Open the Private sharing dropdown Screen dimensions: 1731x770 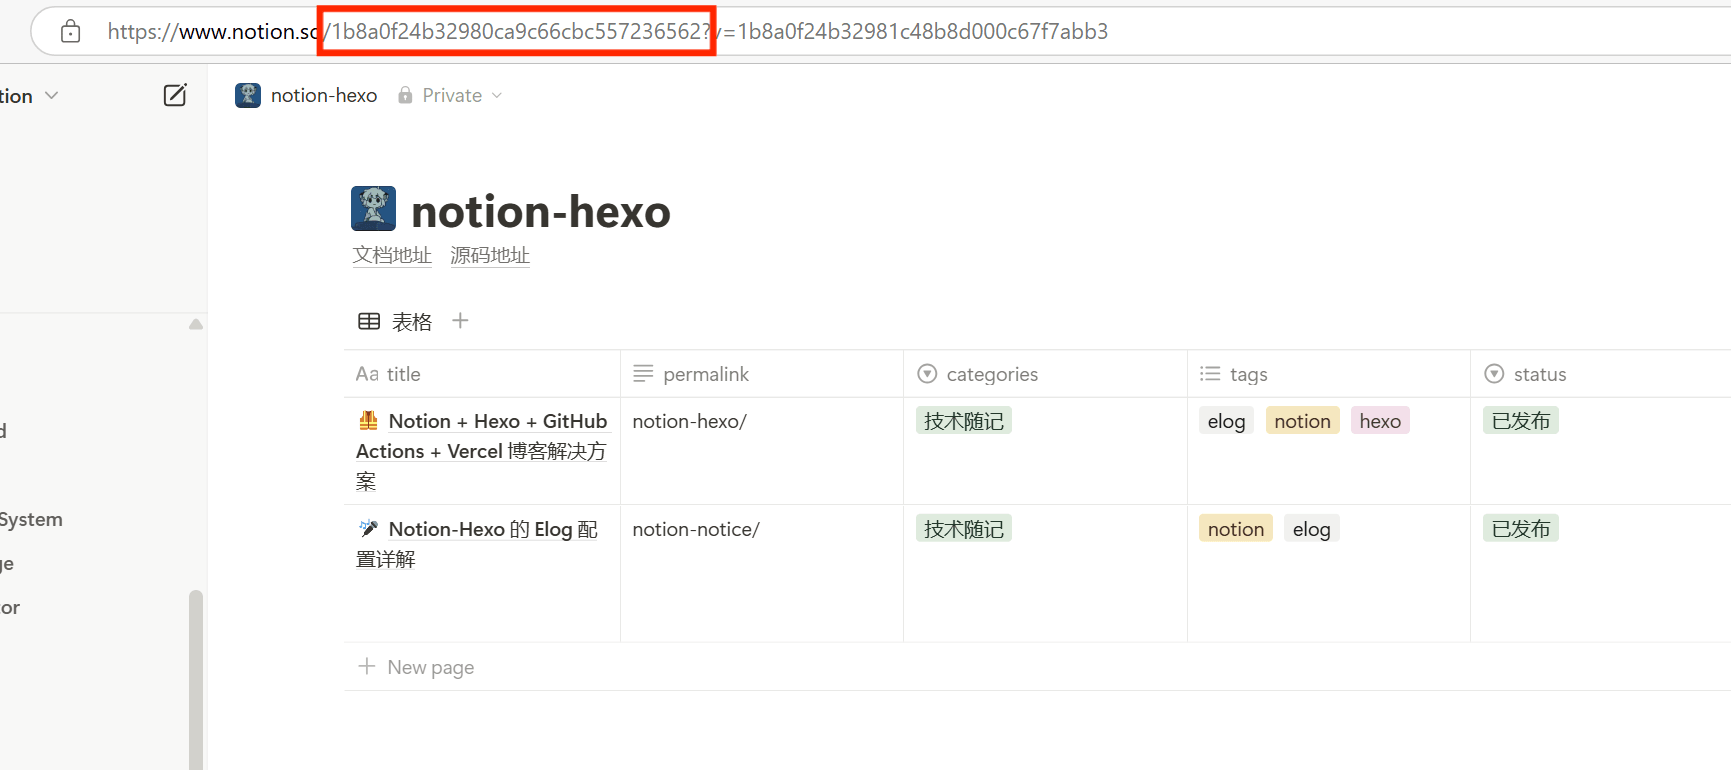451,95
